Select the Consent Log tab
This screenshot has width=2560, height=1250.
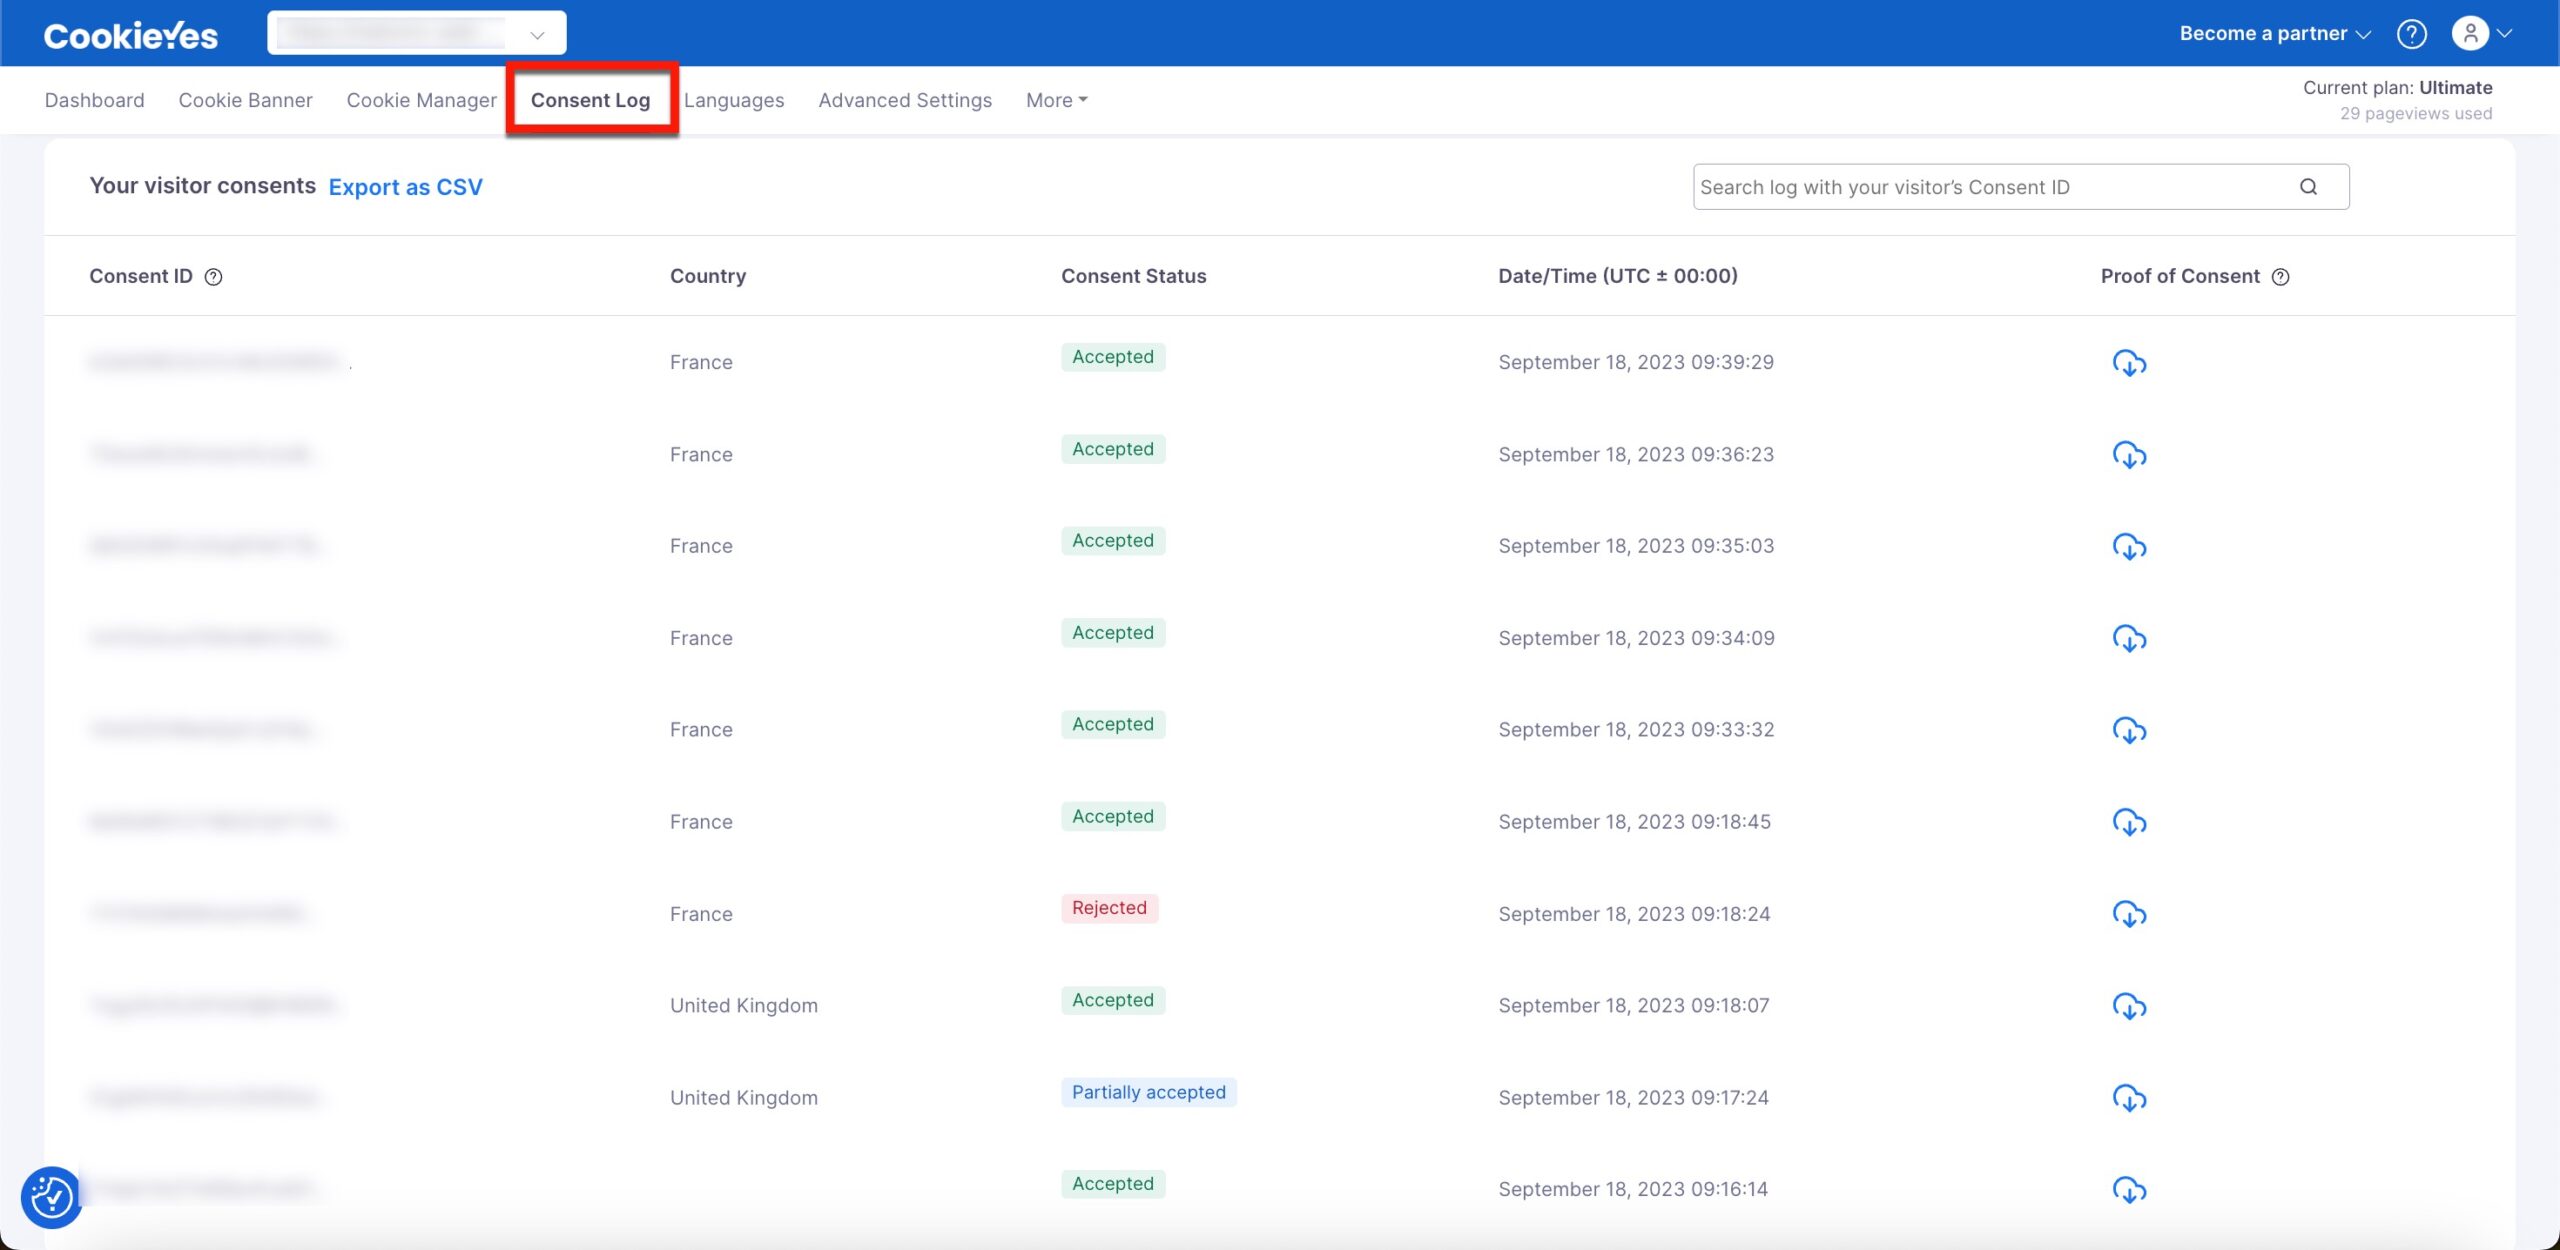coord(589,100)
